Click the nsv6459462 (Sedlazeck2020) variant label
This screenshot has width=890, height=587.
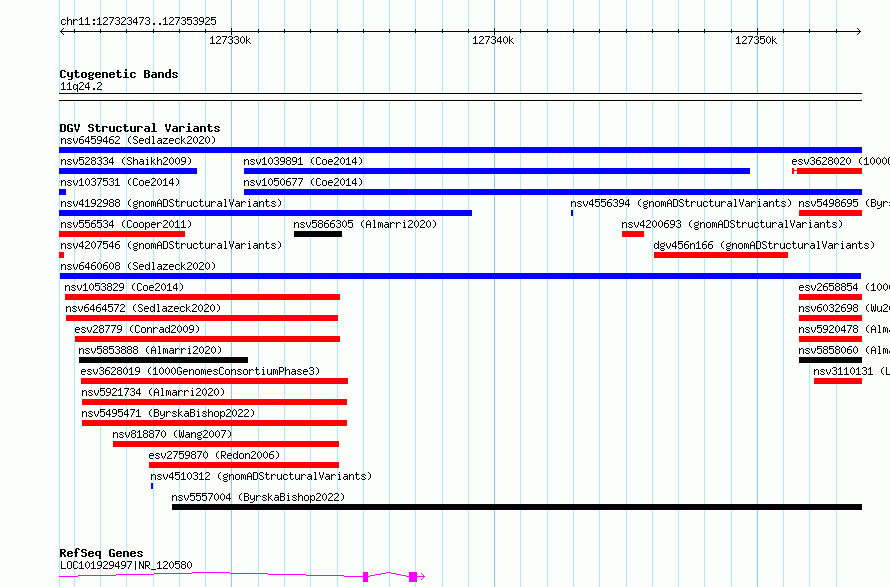point(138,140)
